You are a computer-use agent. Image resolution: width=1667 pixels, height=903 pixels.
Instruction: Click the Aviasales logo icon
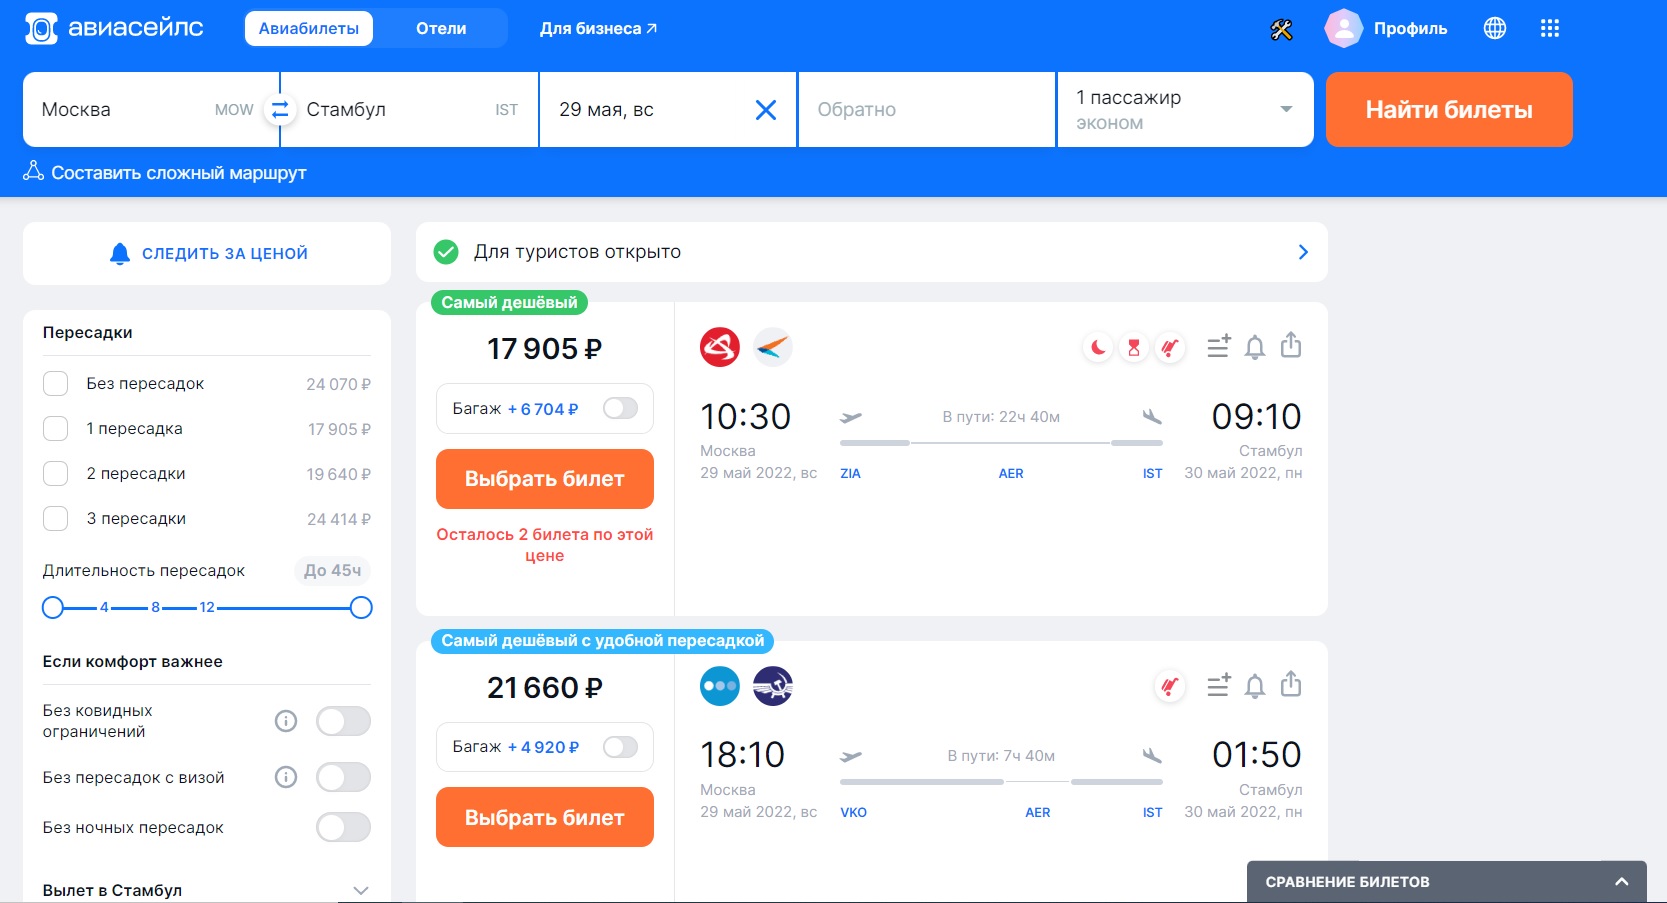point(41,29)
